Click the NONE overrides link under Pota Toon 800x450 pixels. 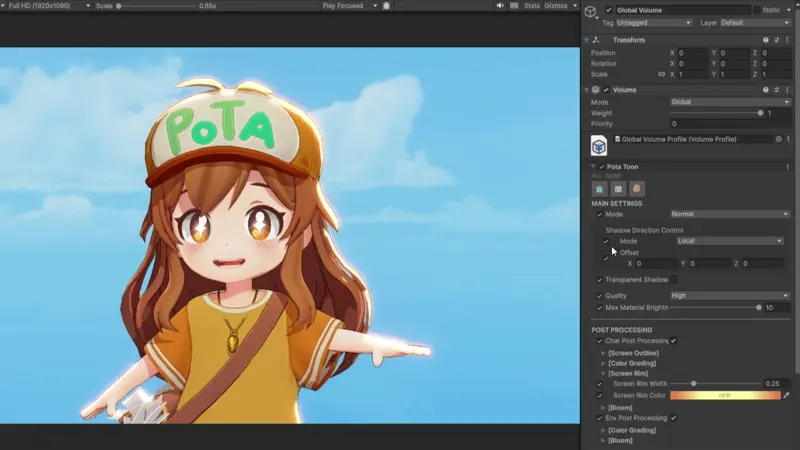pyautogui.click(x=613, y=176)
